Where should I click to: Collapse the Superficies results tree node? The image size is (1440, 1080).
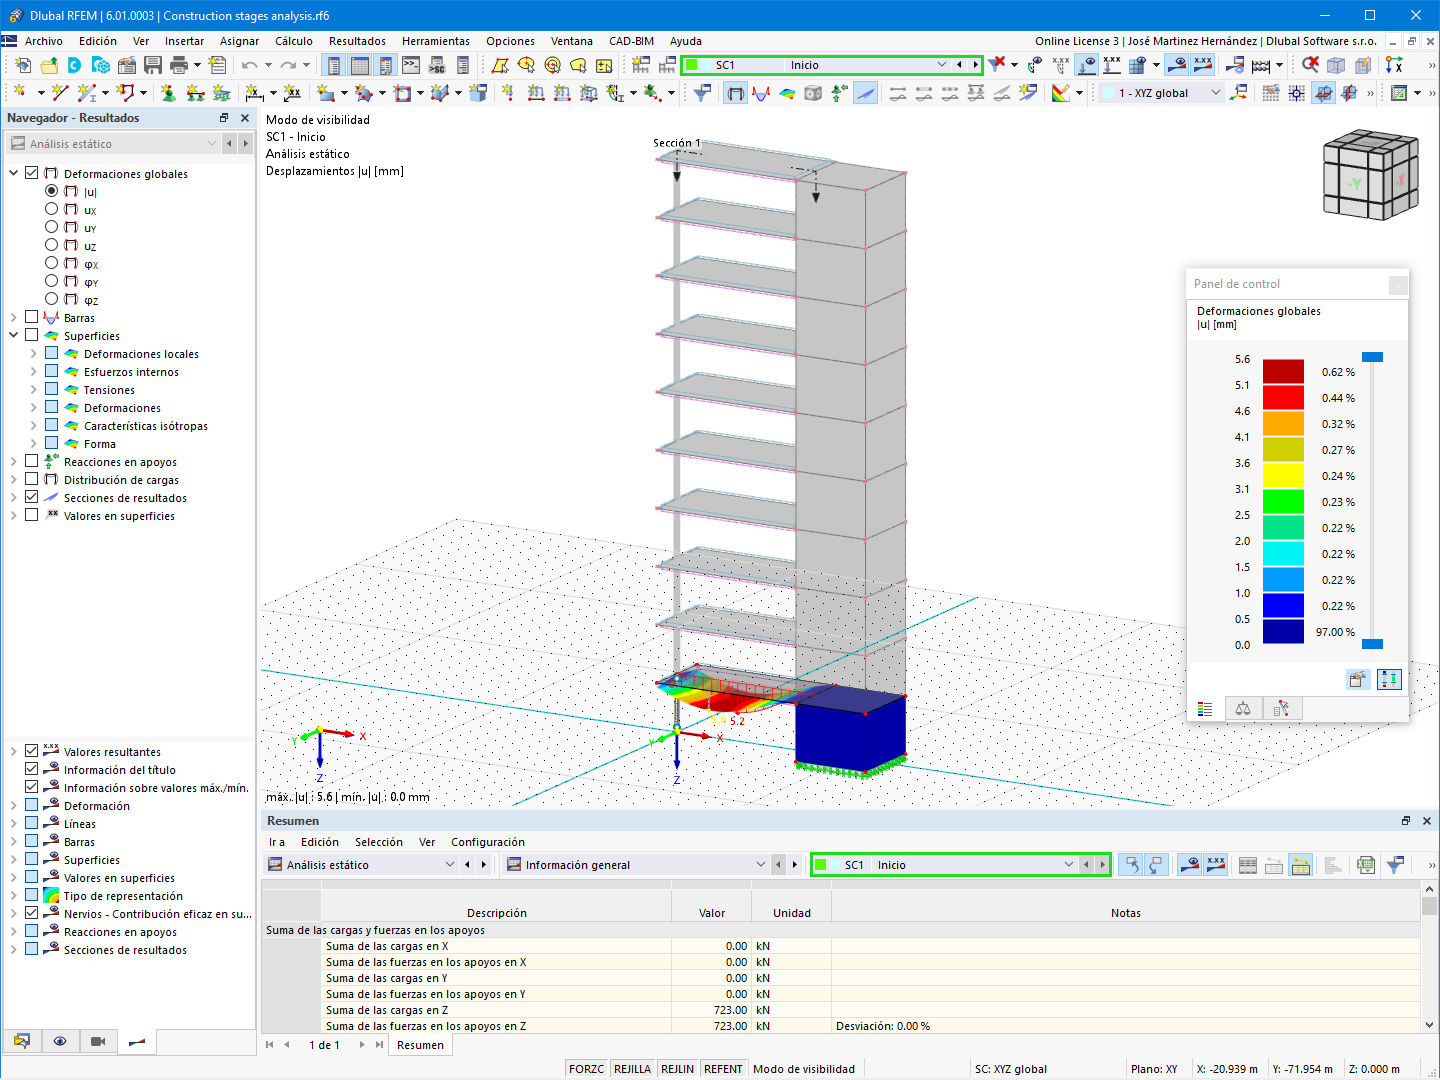pos(14,335)
